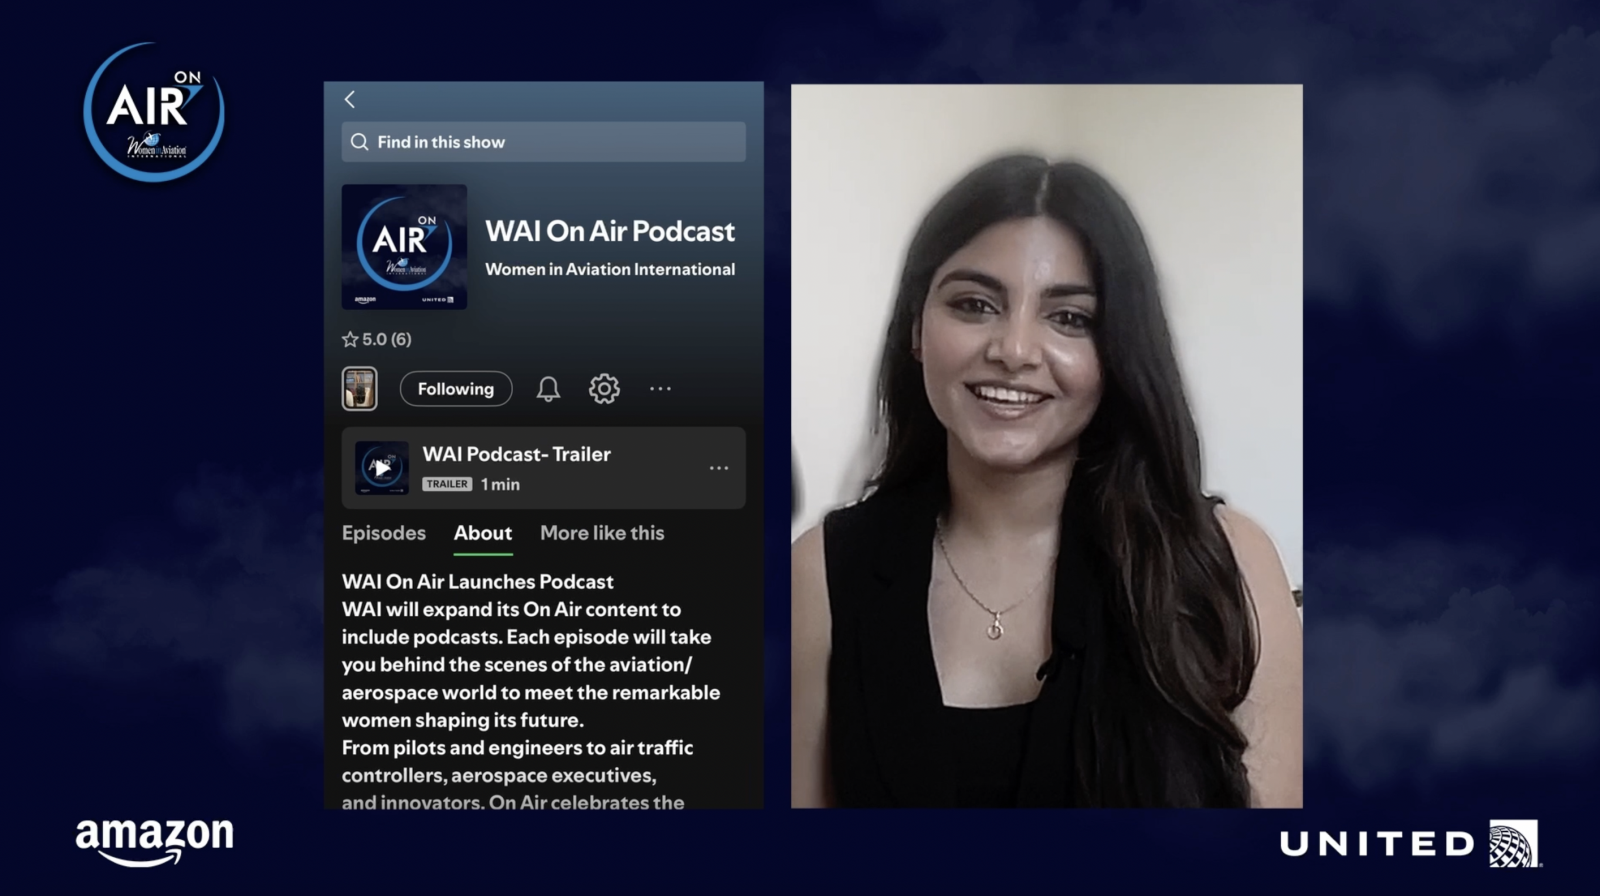Click the small playlist thumbnail beside Following
The height and width of the screenshot is (896, 1600).
[360, 389]
